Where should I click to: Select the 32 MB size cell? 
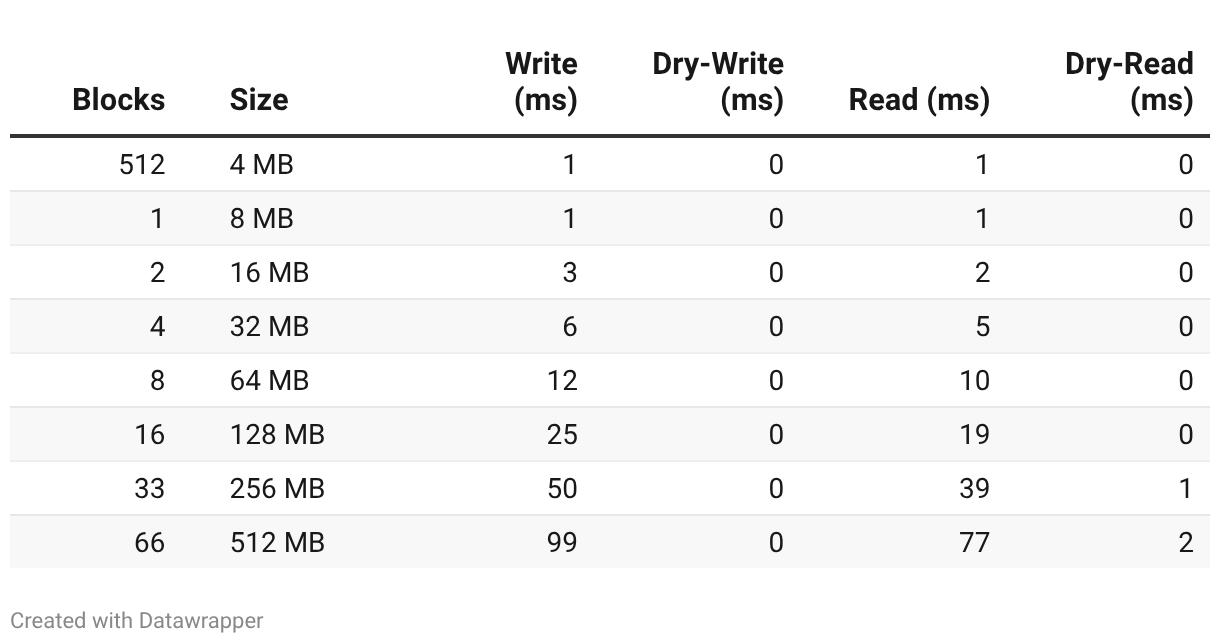click(x=270, y=326)
